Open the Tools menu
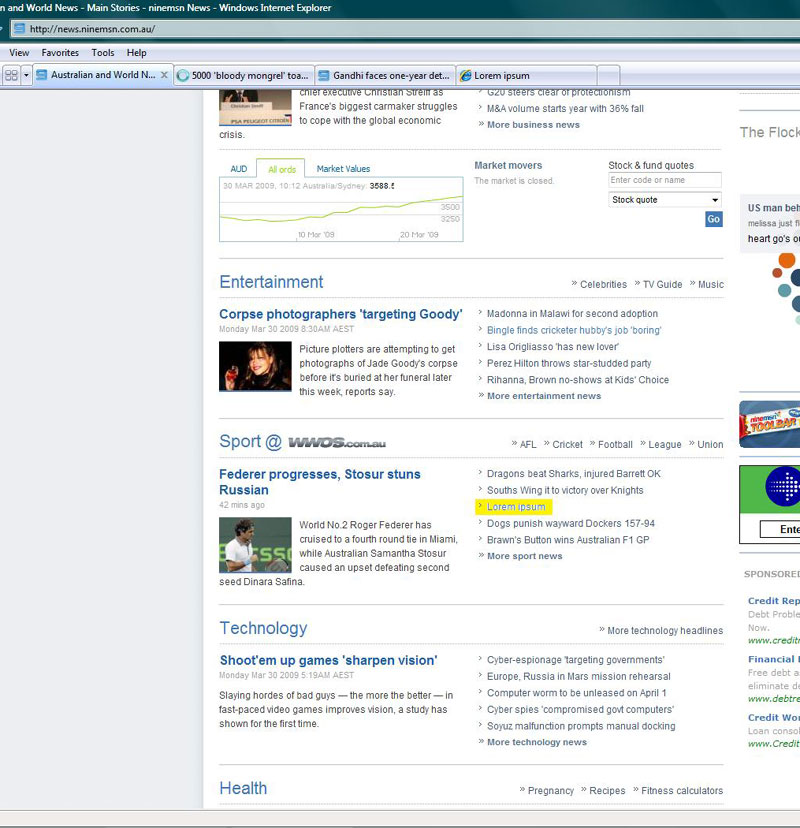Screen dimensions: 800x828 pyautogui.click(x=102, y=53)
